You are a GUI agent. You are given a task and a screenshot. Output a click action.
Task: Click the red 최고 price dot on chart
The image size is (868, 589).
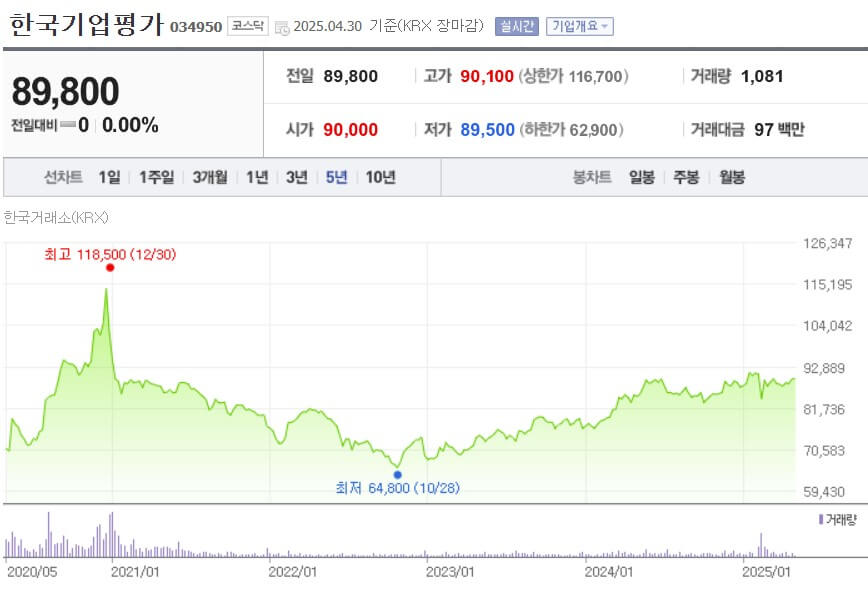coord(108,269)
